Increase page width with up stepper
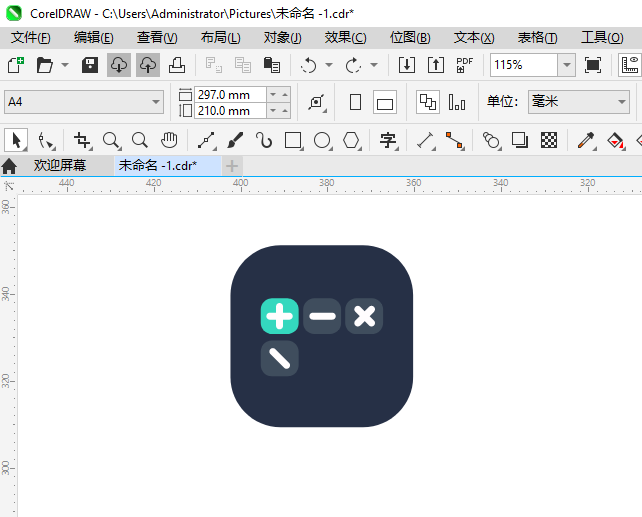Screen dimensions: 642x517 (285, 95)
